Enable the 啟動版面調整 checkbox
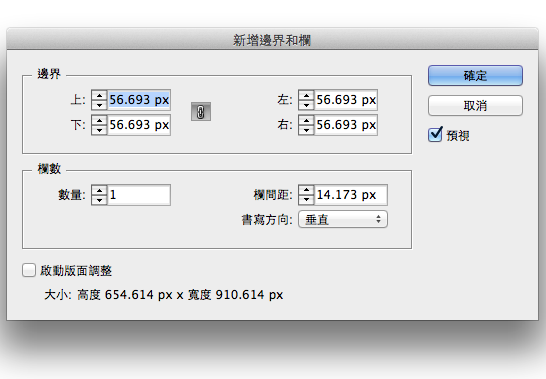 (29, 270)
